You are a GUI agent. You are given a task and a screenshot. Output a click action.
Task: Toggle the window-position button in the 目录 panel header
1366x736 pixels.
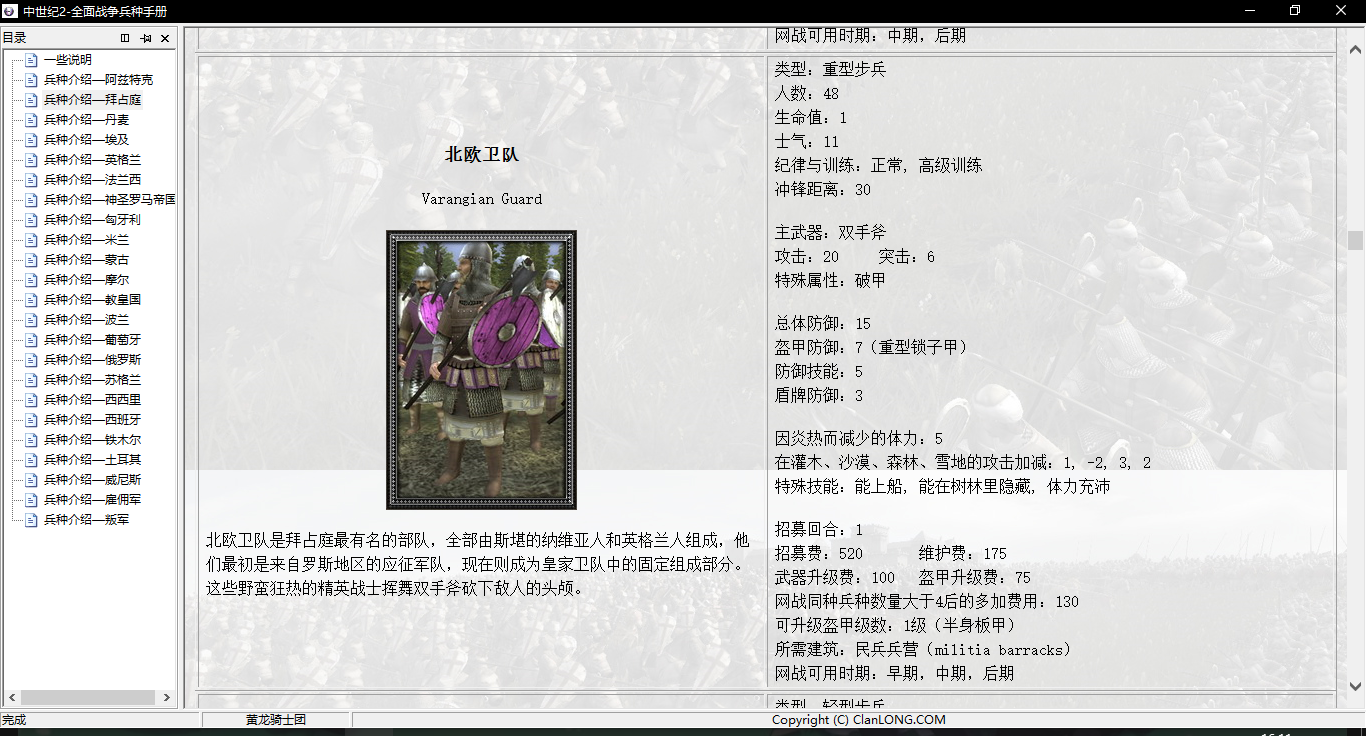(x=125, y=38)
